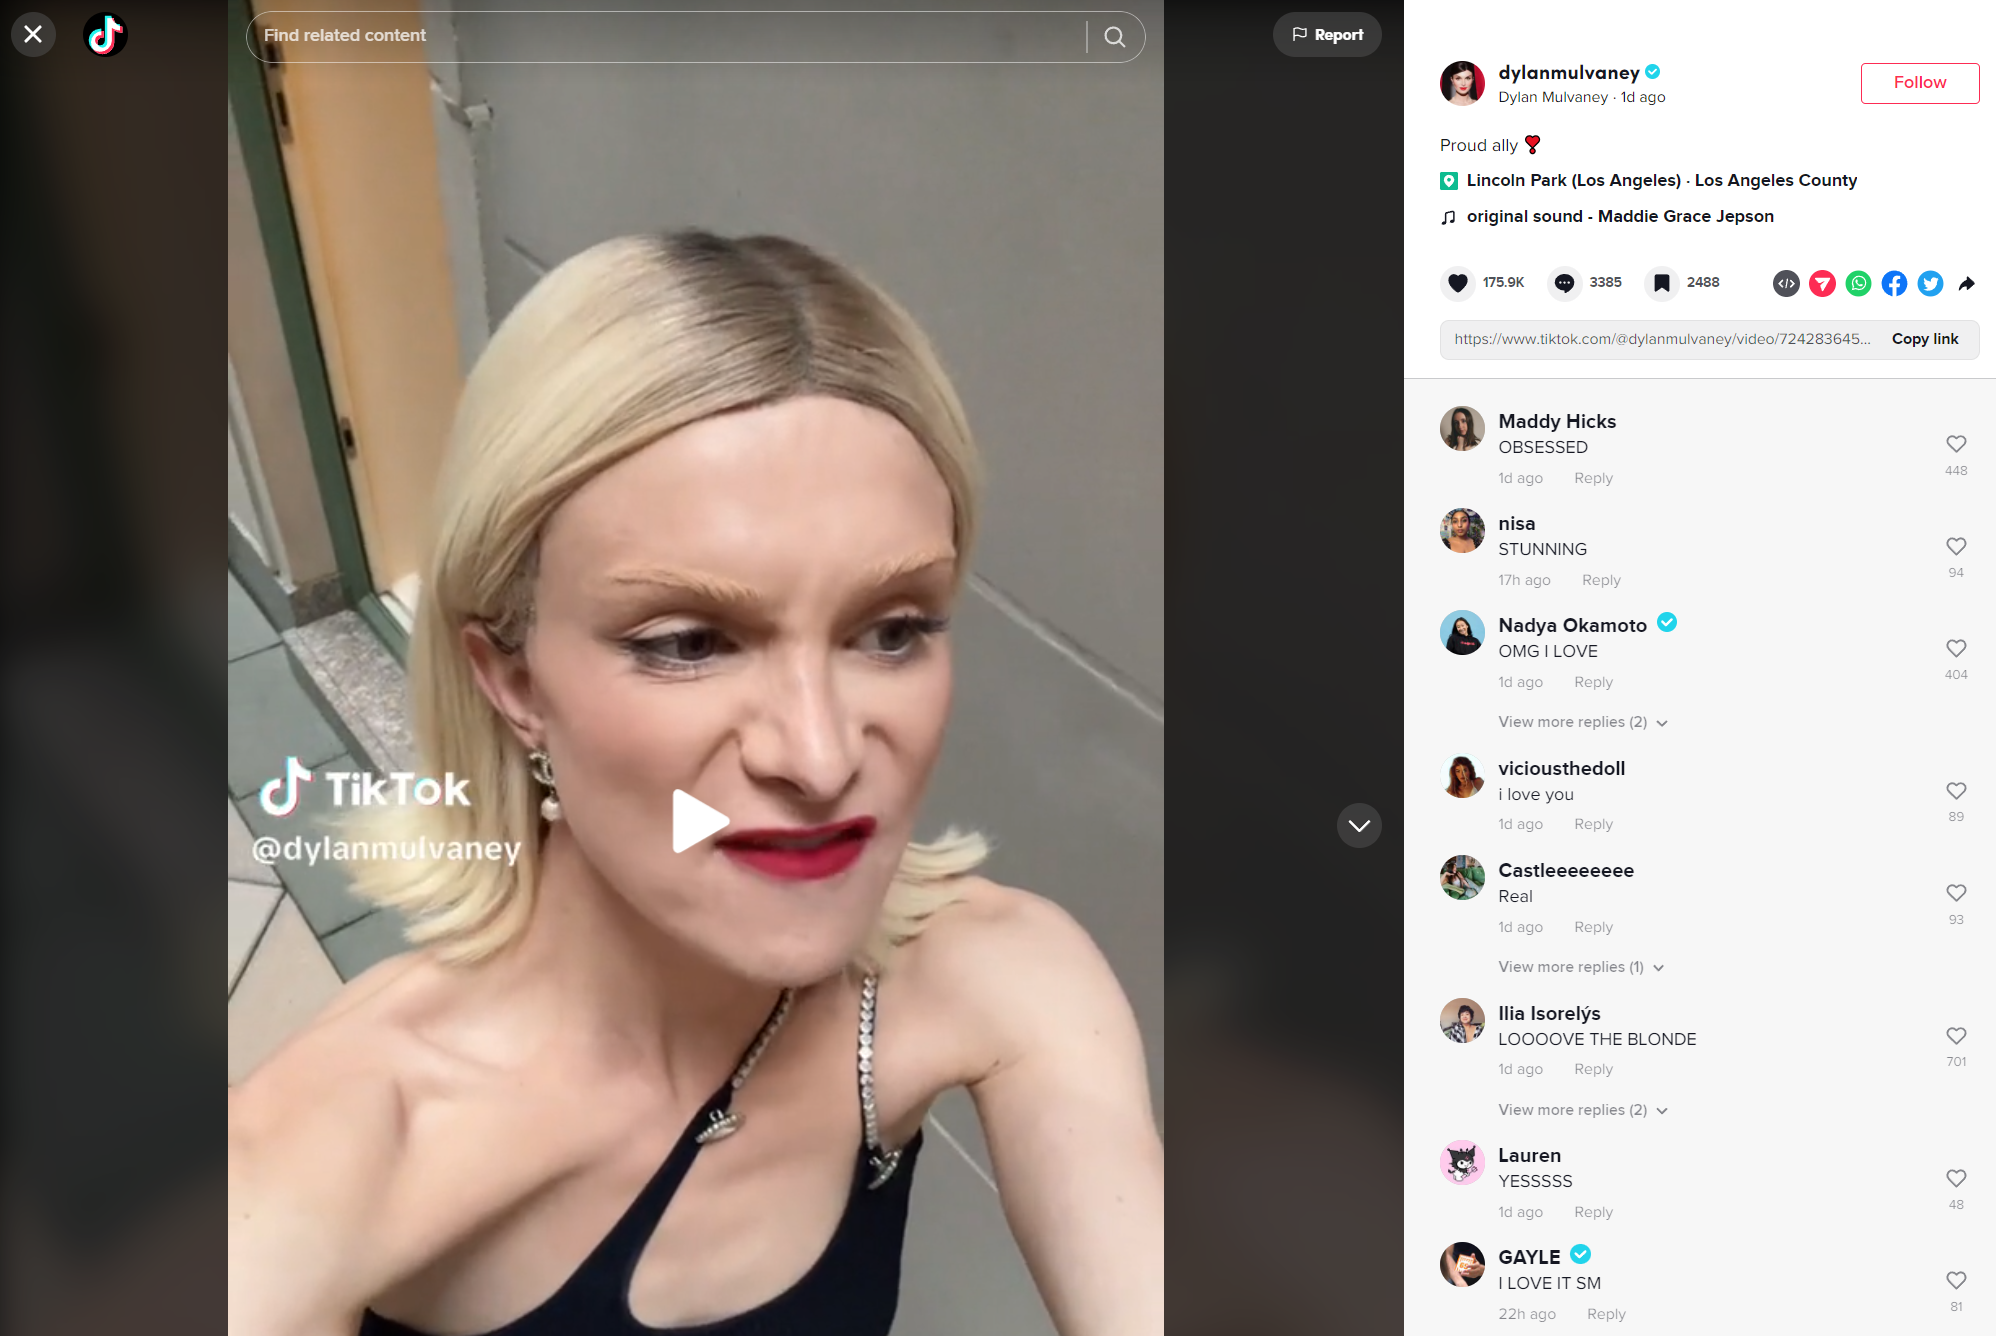The image size is (1996, 1336).
Task: Reply to Castleeeeeeee's comment
Action: [x=1593, y=927]
